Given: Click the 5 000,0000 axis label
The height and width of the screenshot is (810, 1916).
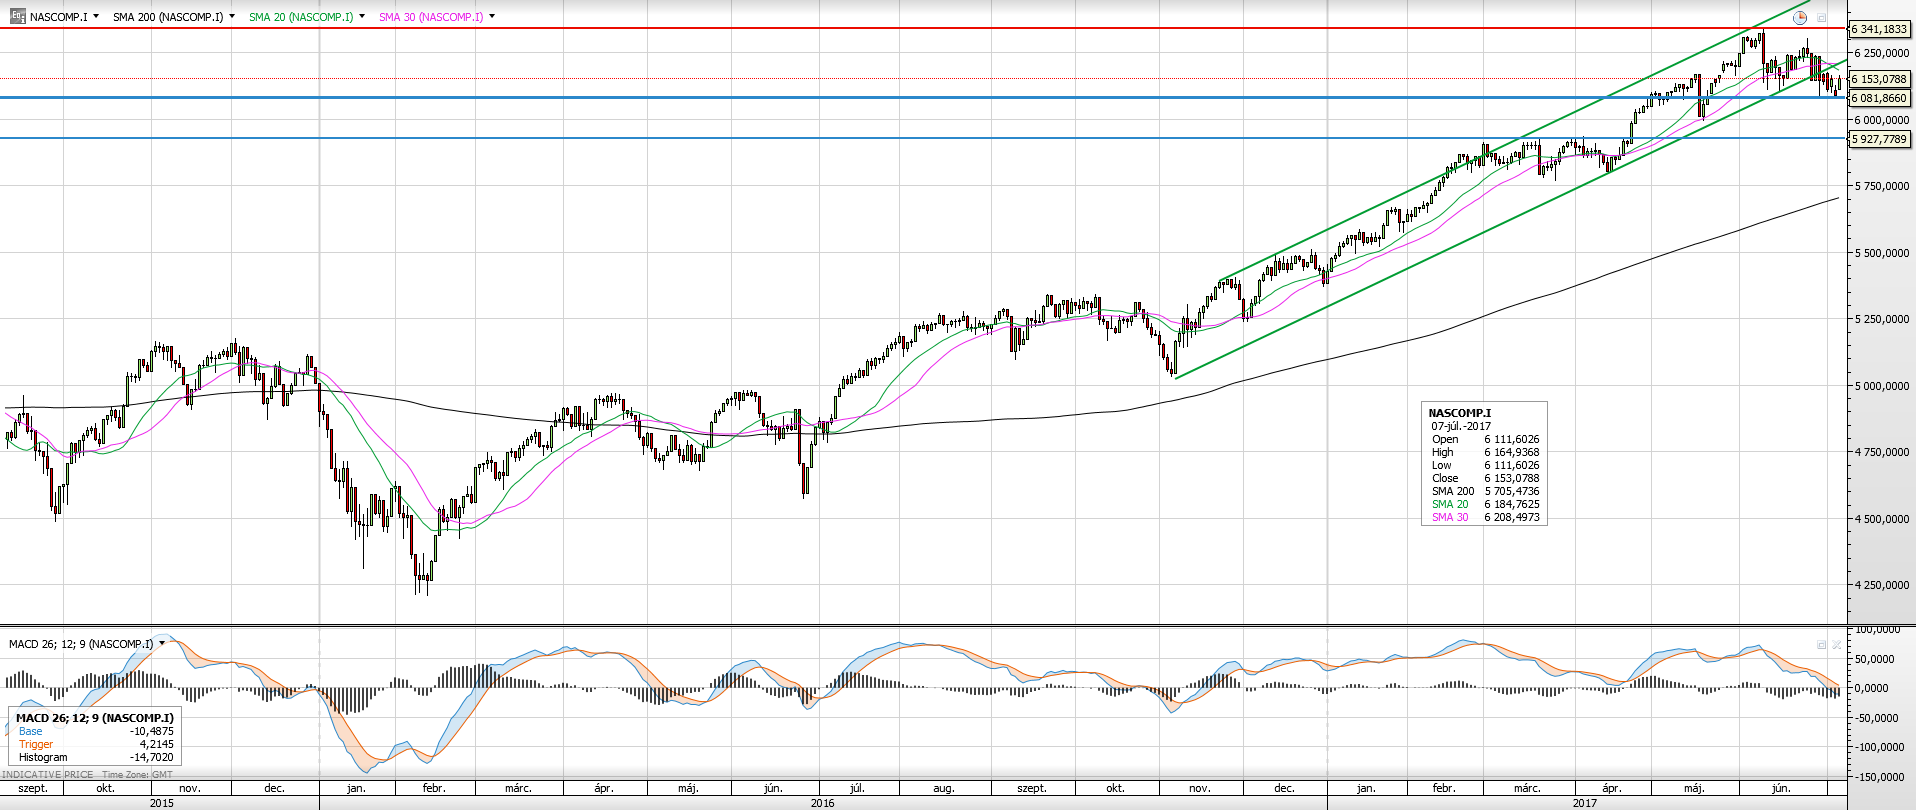Looking at the screenshot, I should [x=1881, y=386].
